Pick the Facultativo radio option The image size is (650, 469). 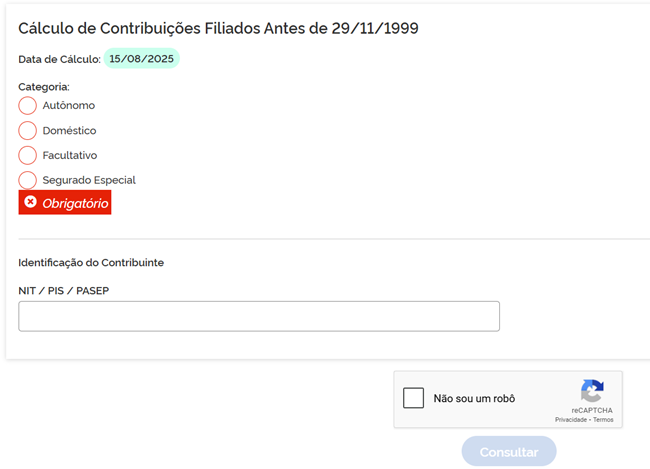point(27,155)
